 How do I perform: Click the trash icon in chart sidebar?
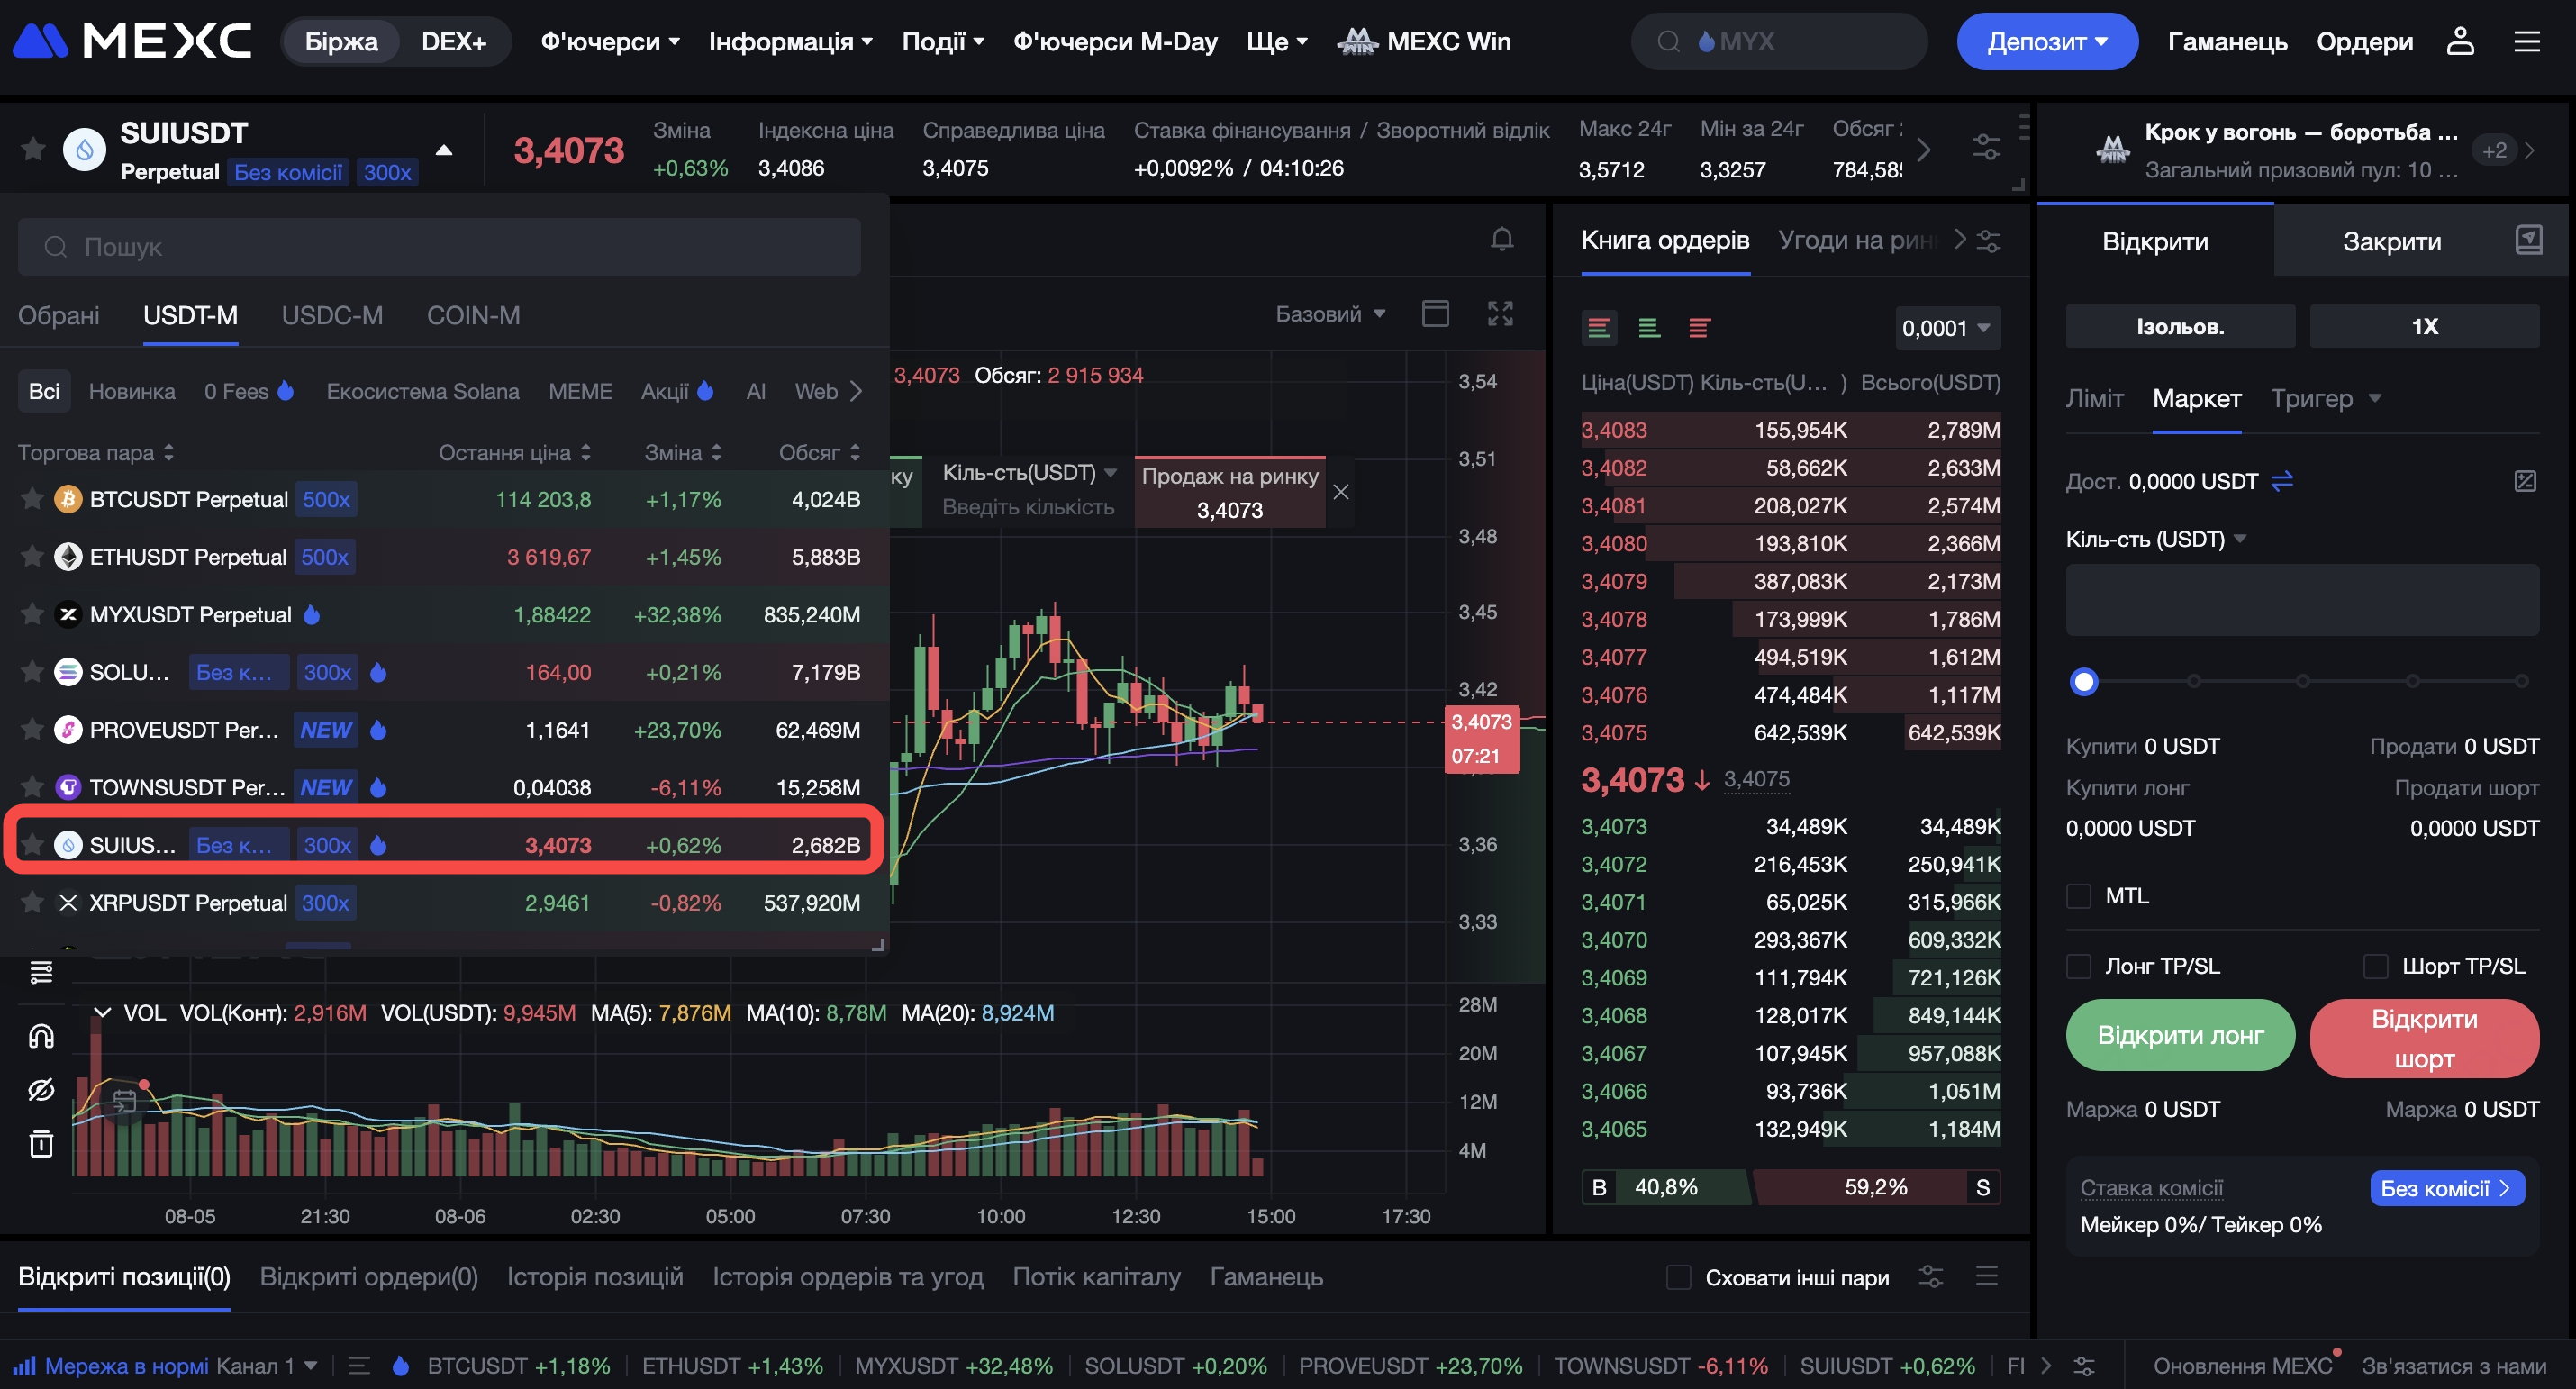(41, 1143)
